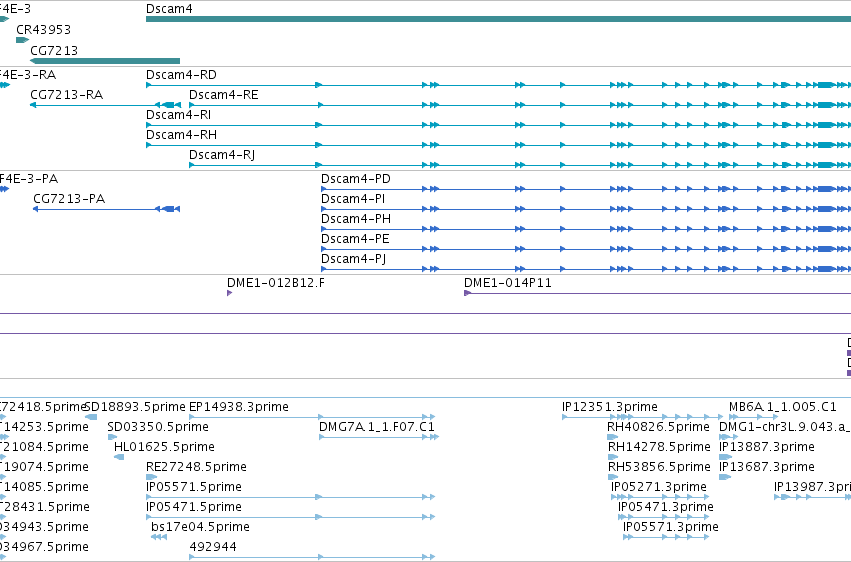Viewport: 851px width, 562px height.
Task: Click the IP13687.3prime EST arrow glyph
Action: pyautogui.click(x=725, y=477)
